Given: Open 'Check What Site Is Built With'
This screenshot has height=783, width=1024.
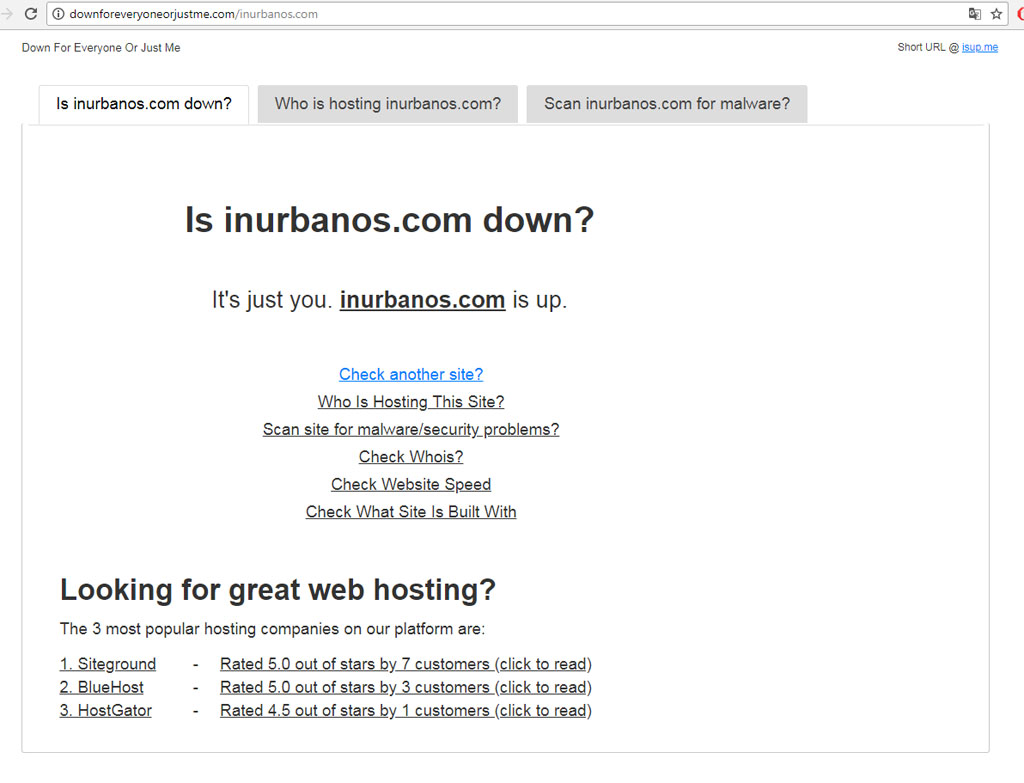Looking at the screenshot, I should [411, 512].
